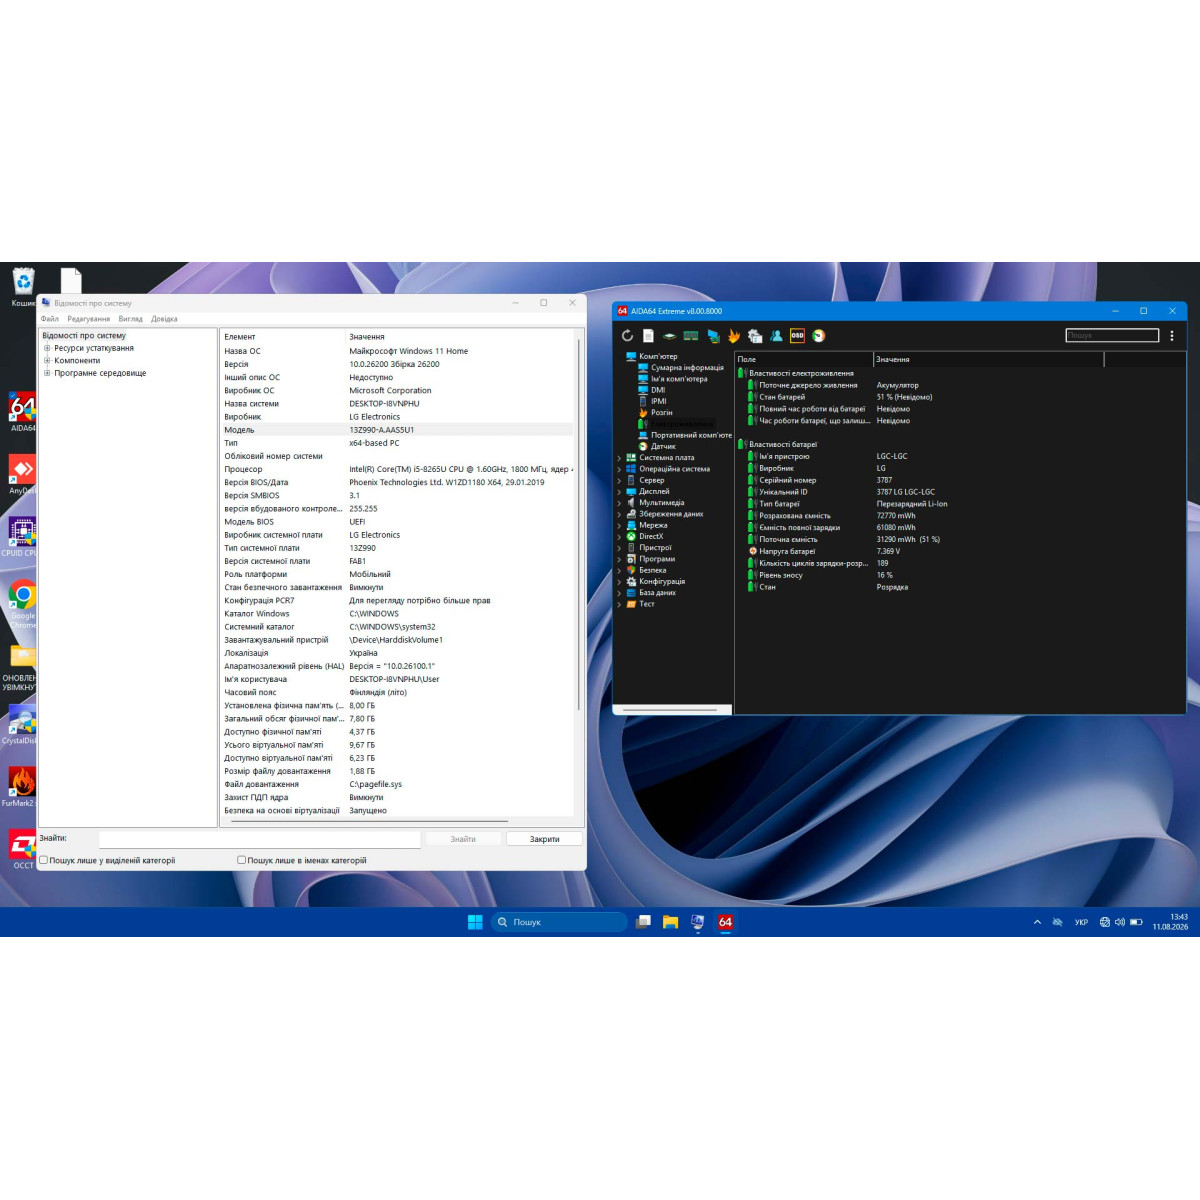This screenshot has width=1200, height=1200.
Task: Select the AnyDesk desktop shortcut
Action: 22,474
